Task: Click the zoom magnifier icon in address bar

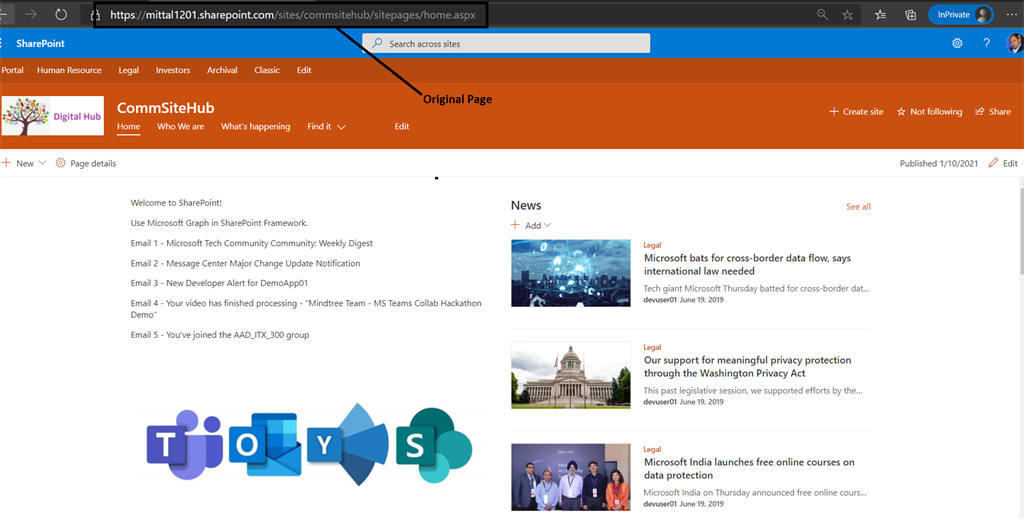Action: pos(822,14)
